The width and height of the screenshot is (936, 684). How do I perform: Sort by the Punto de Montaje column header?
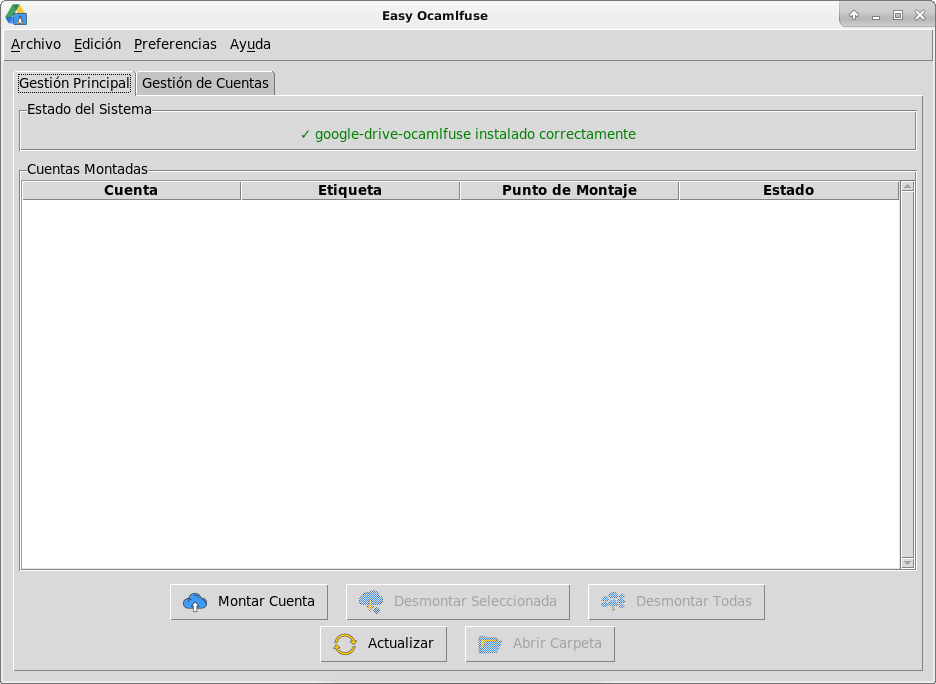click(x=569, y=190)
